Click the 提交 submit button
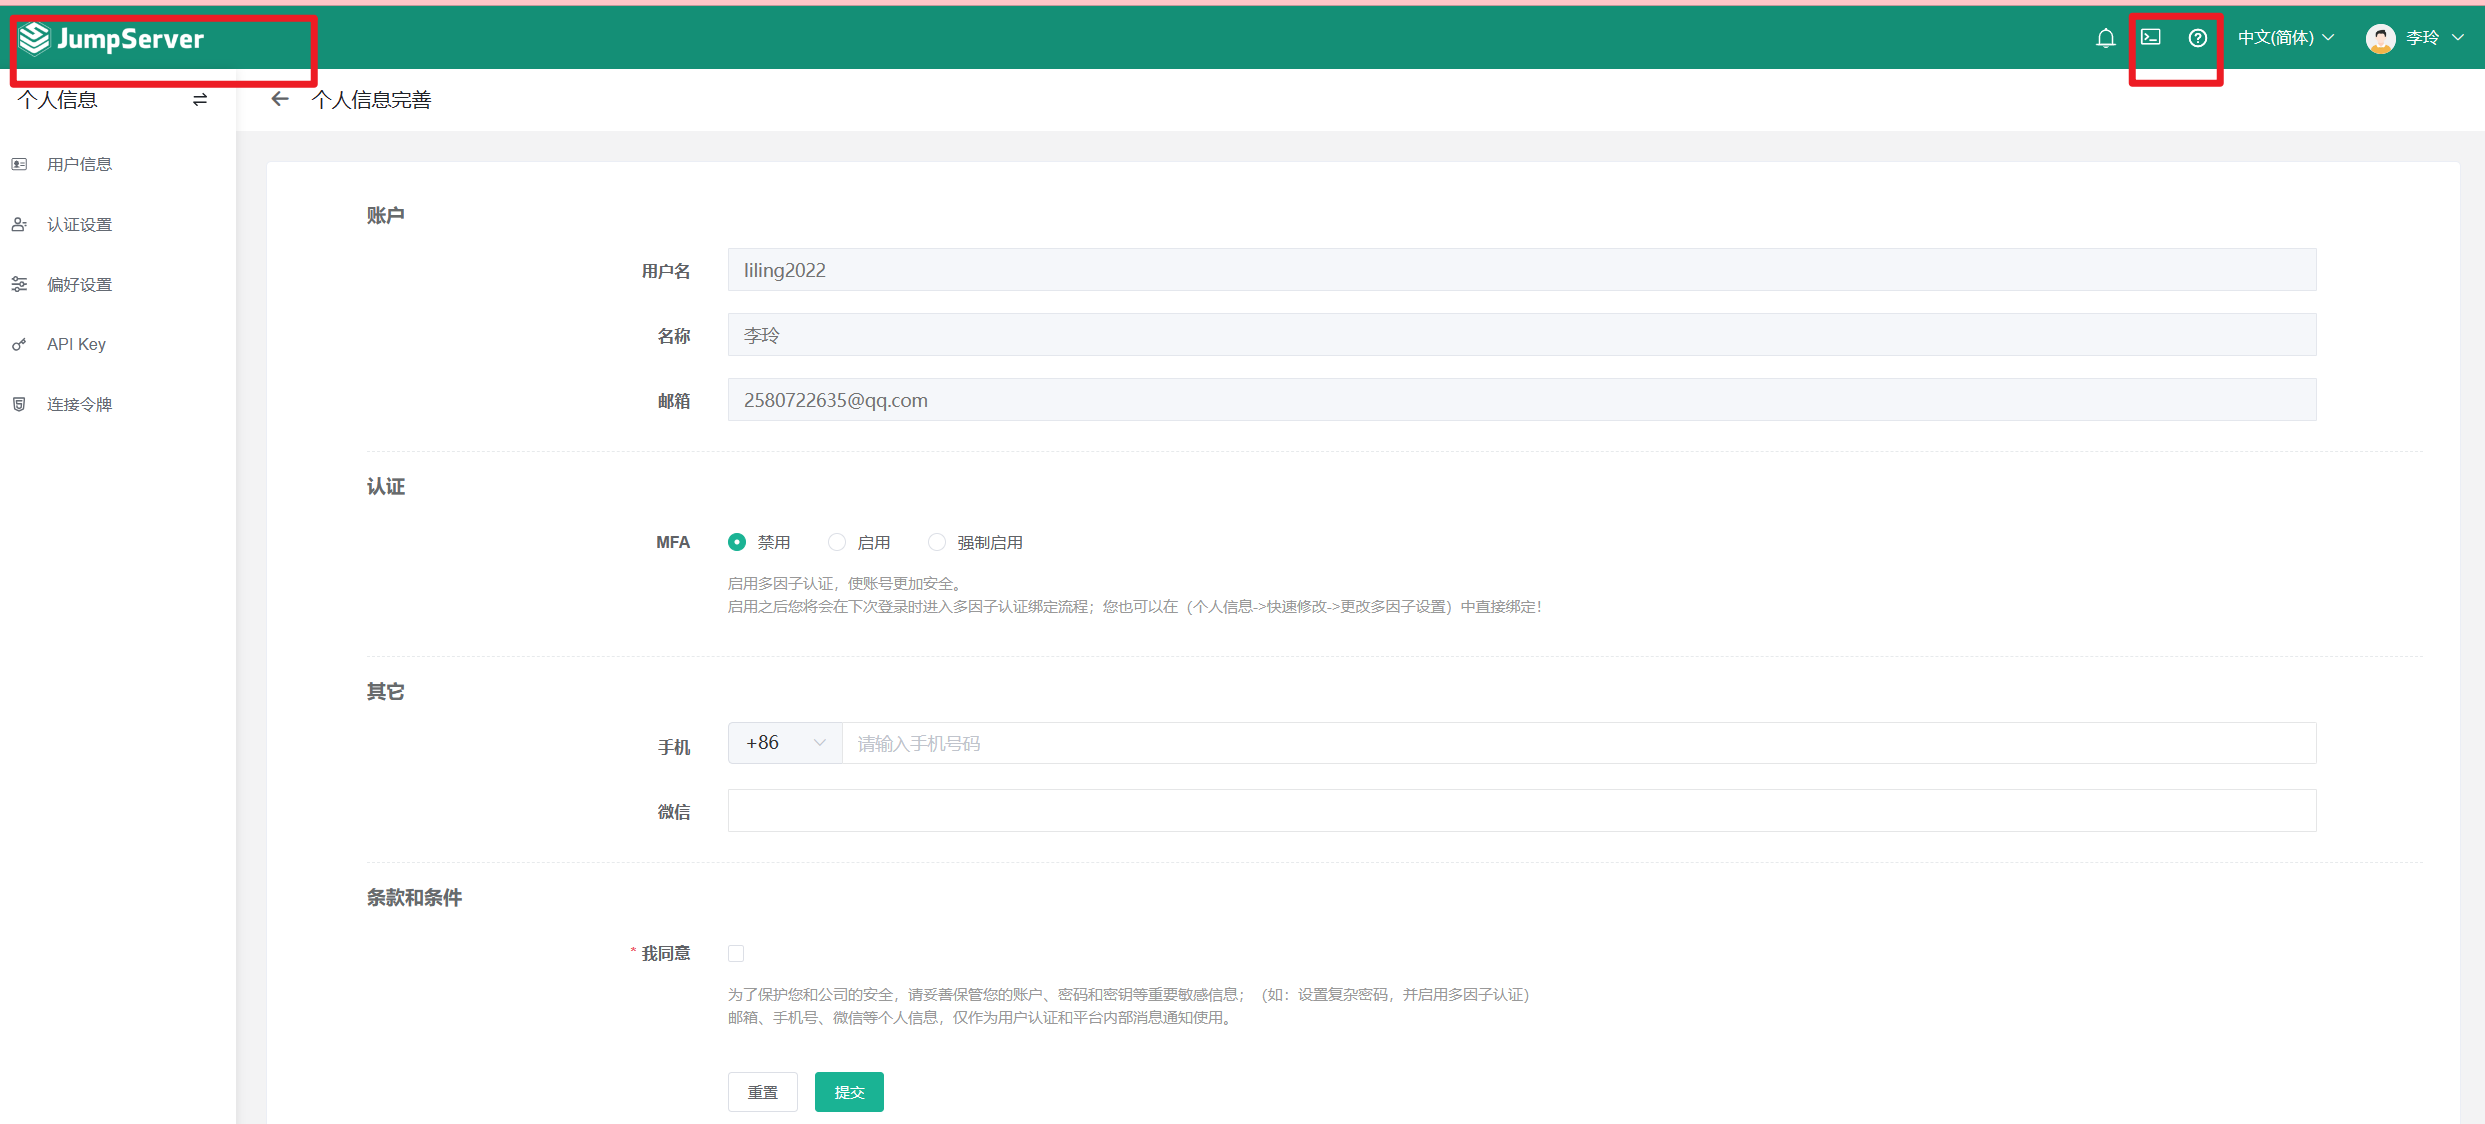 tap(849, 1092)
